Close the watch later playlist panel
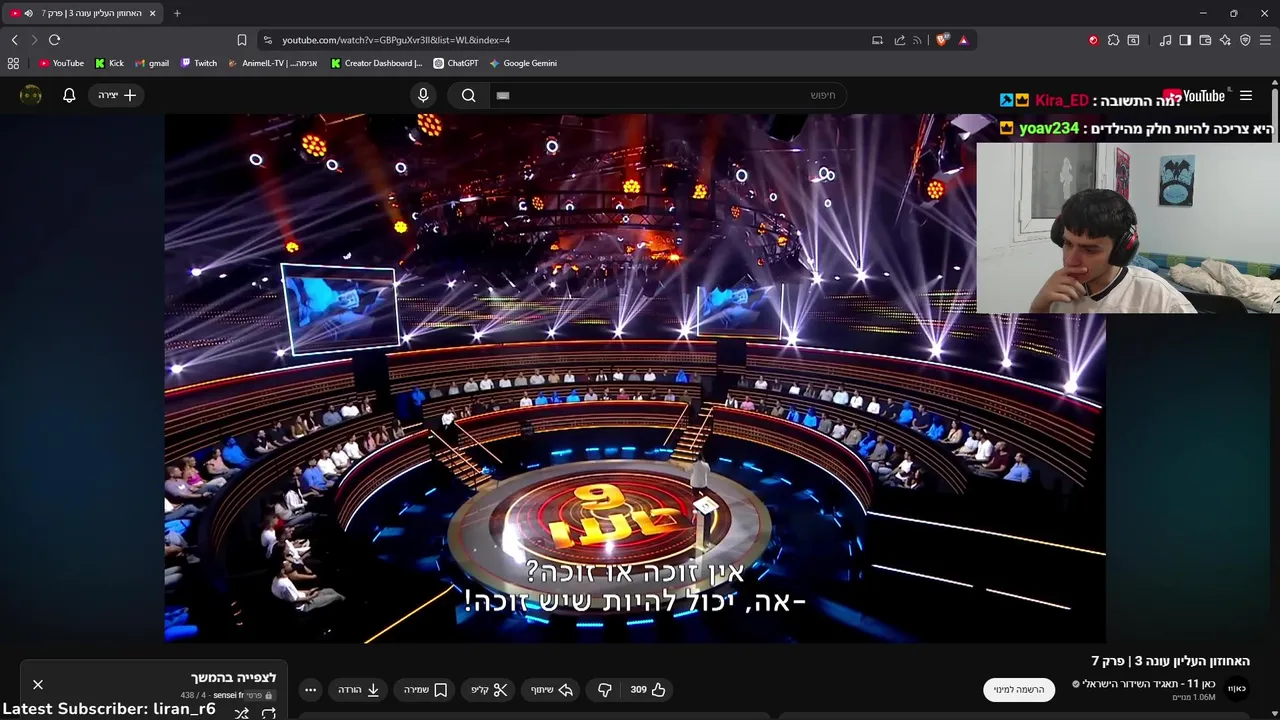 click(38, 684)
